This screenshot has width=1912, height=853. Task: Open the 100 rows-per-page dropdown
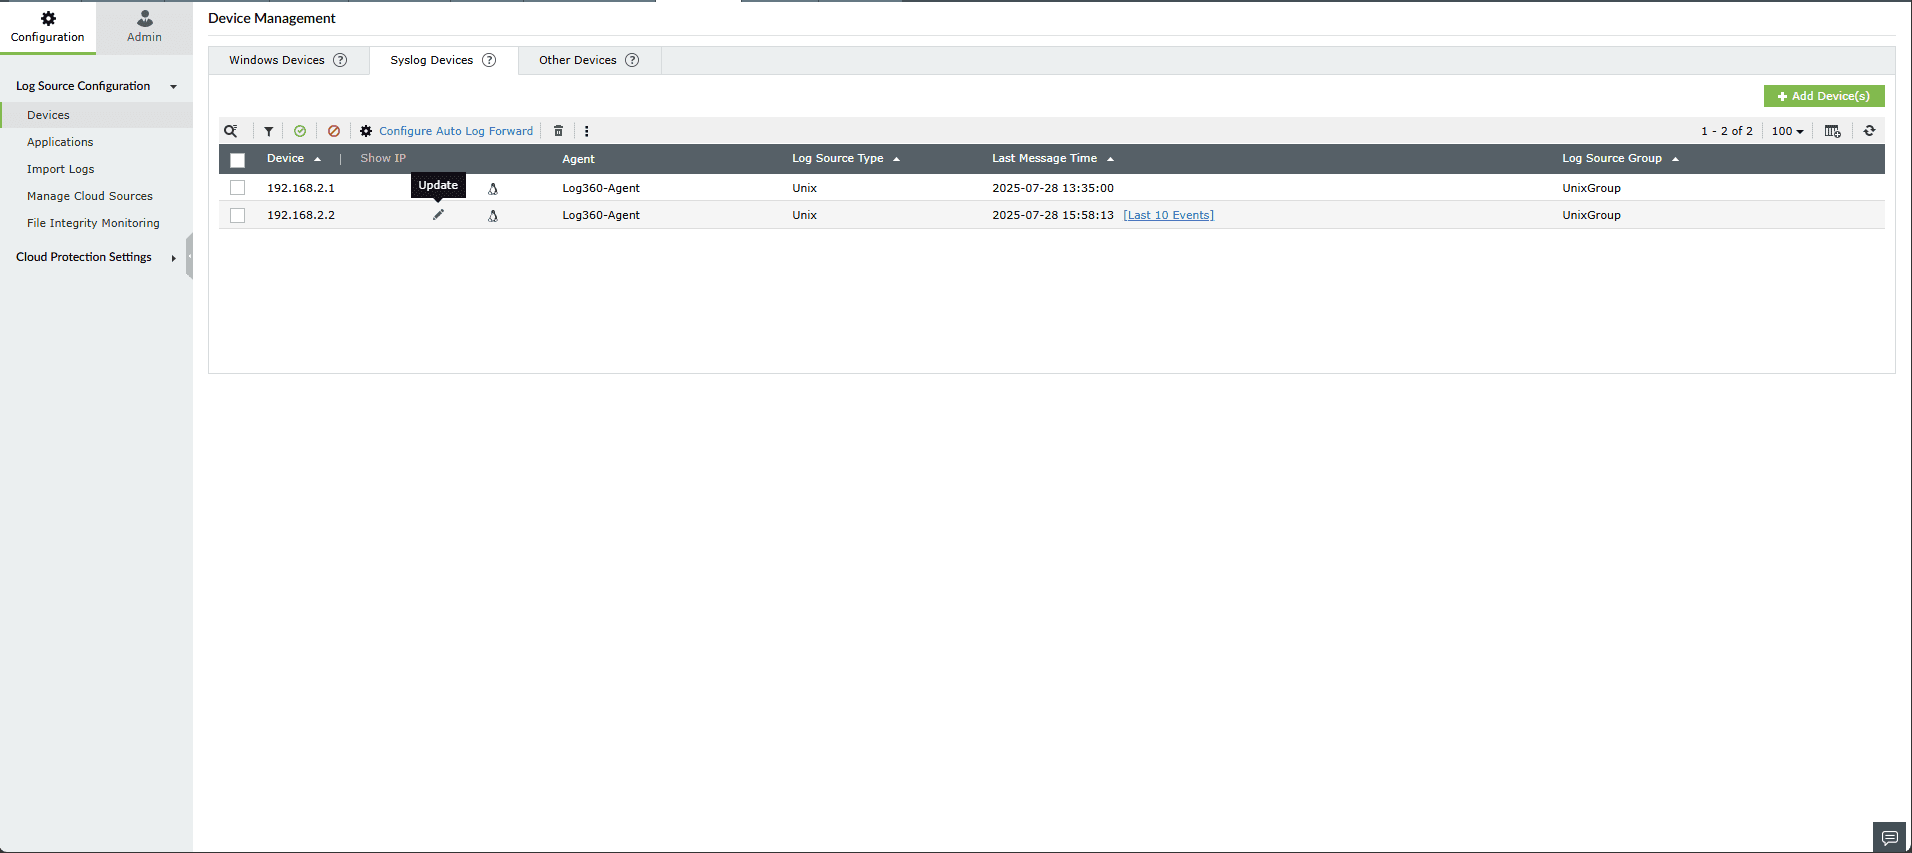(x=1788, y=131)
